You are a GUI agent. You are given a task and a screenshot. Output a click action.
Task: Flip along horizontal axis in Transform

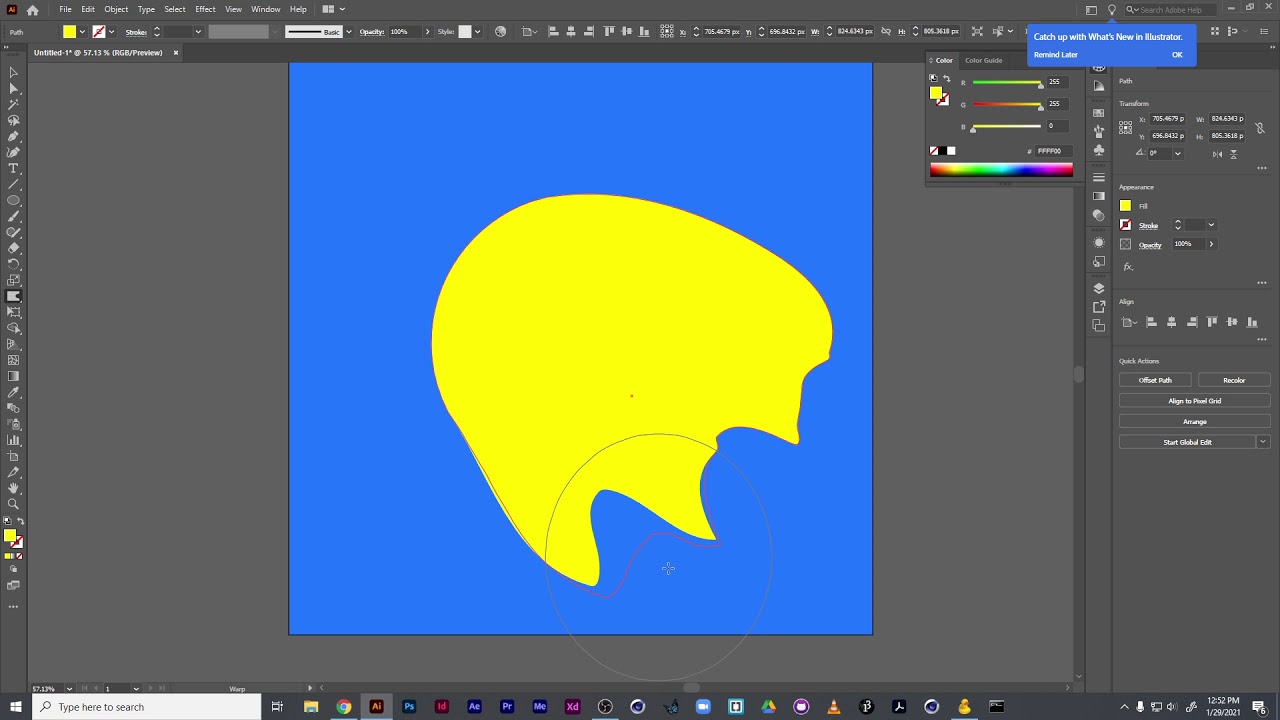1217,154
